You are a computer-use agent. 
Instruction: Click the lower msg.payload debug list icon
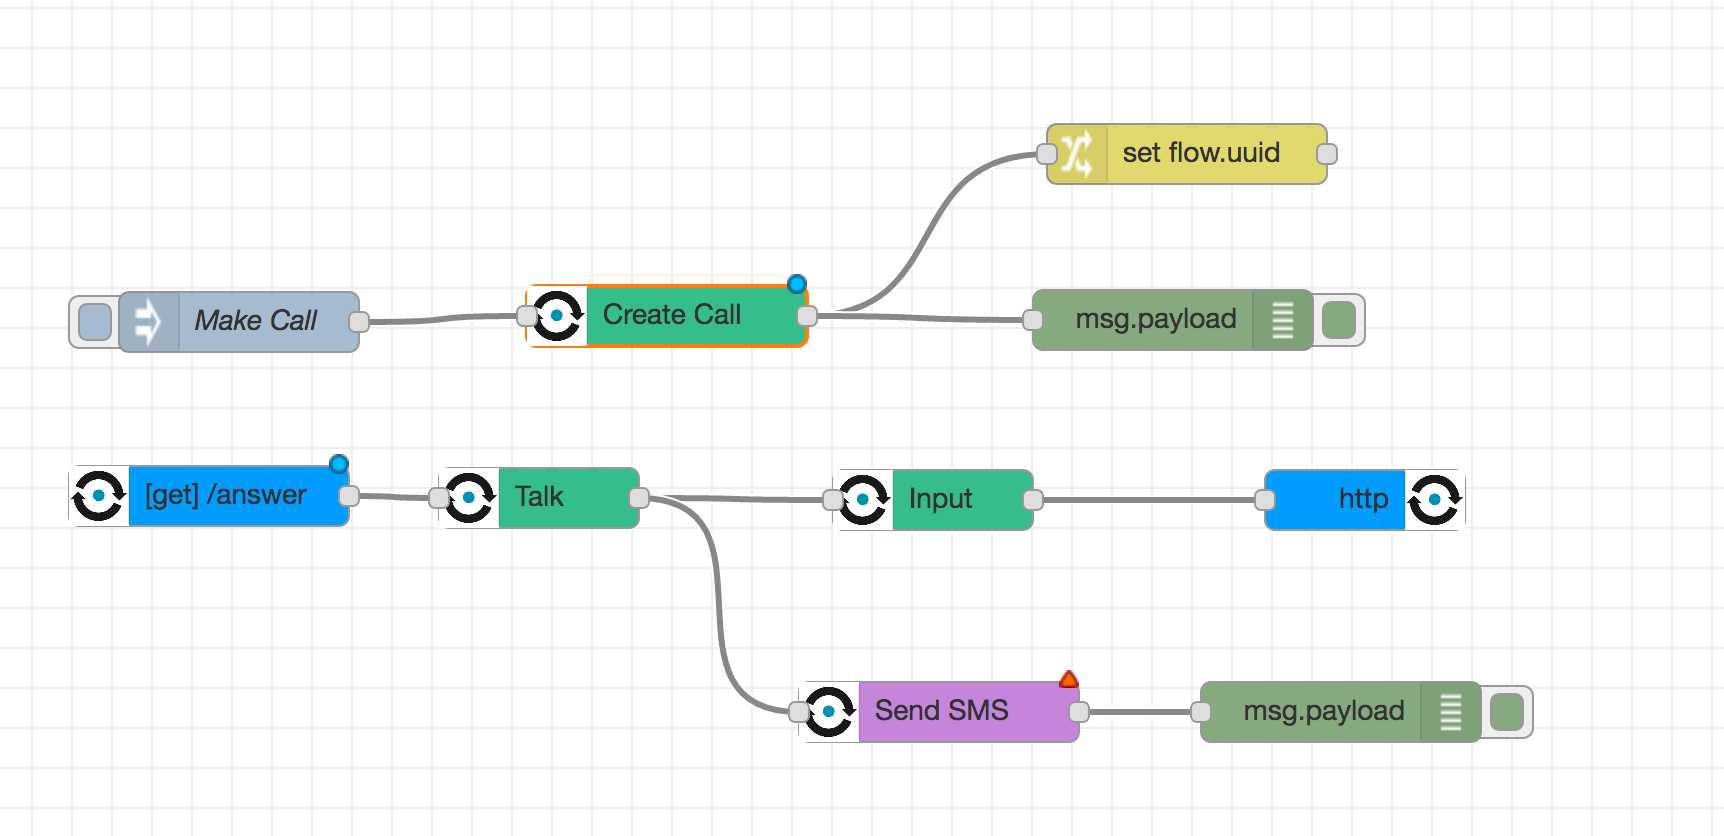click(x=1450, y=712)
